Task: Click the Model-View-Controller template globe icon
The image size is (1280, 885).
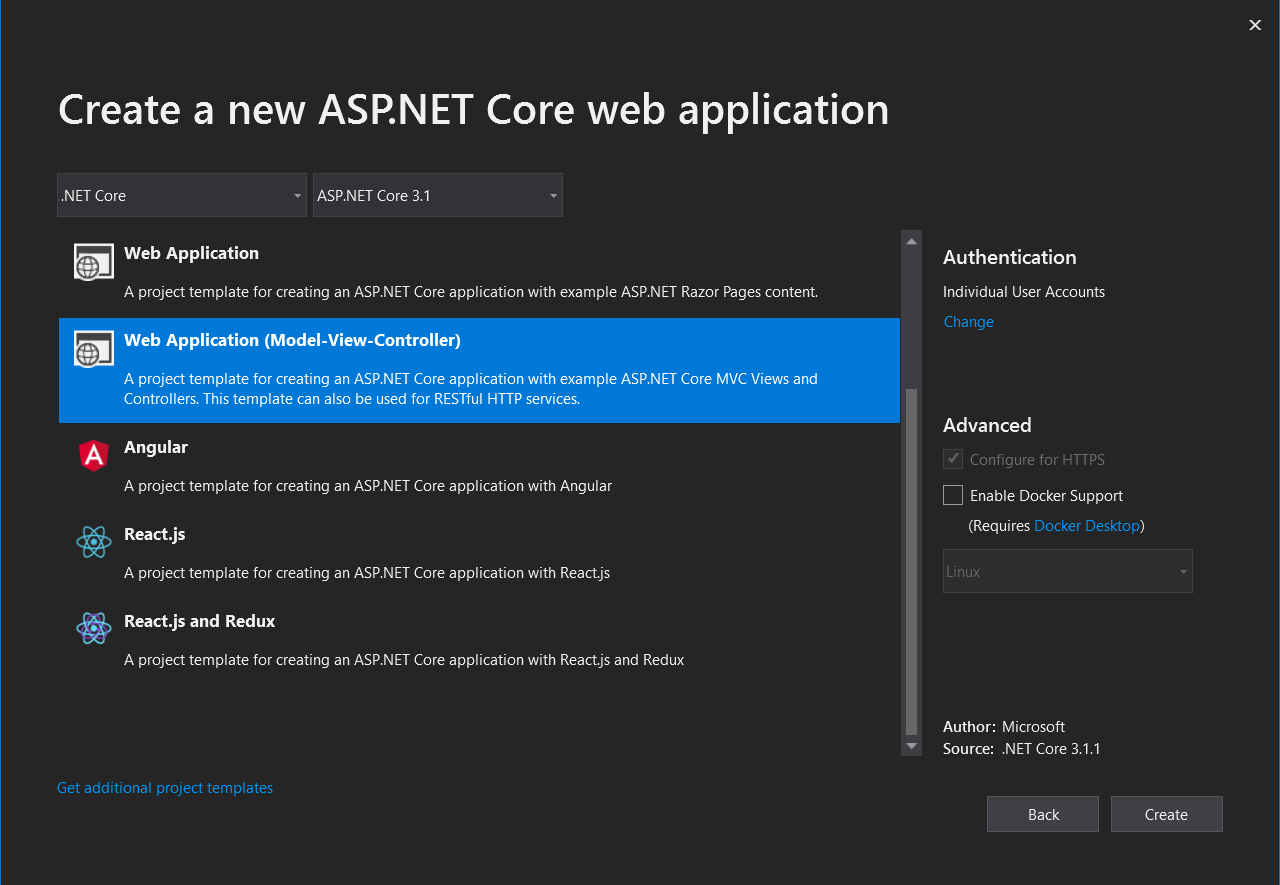Action: point(93,350)
